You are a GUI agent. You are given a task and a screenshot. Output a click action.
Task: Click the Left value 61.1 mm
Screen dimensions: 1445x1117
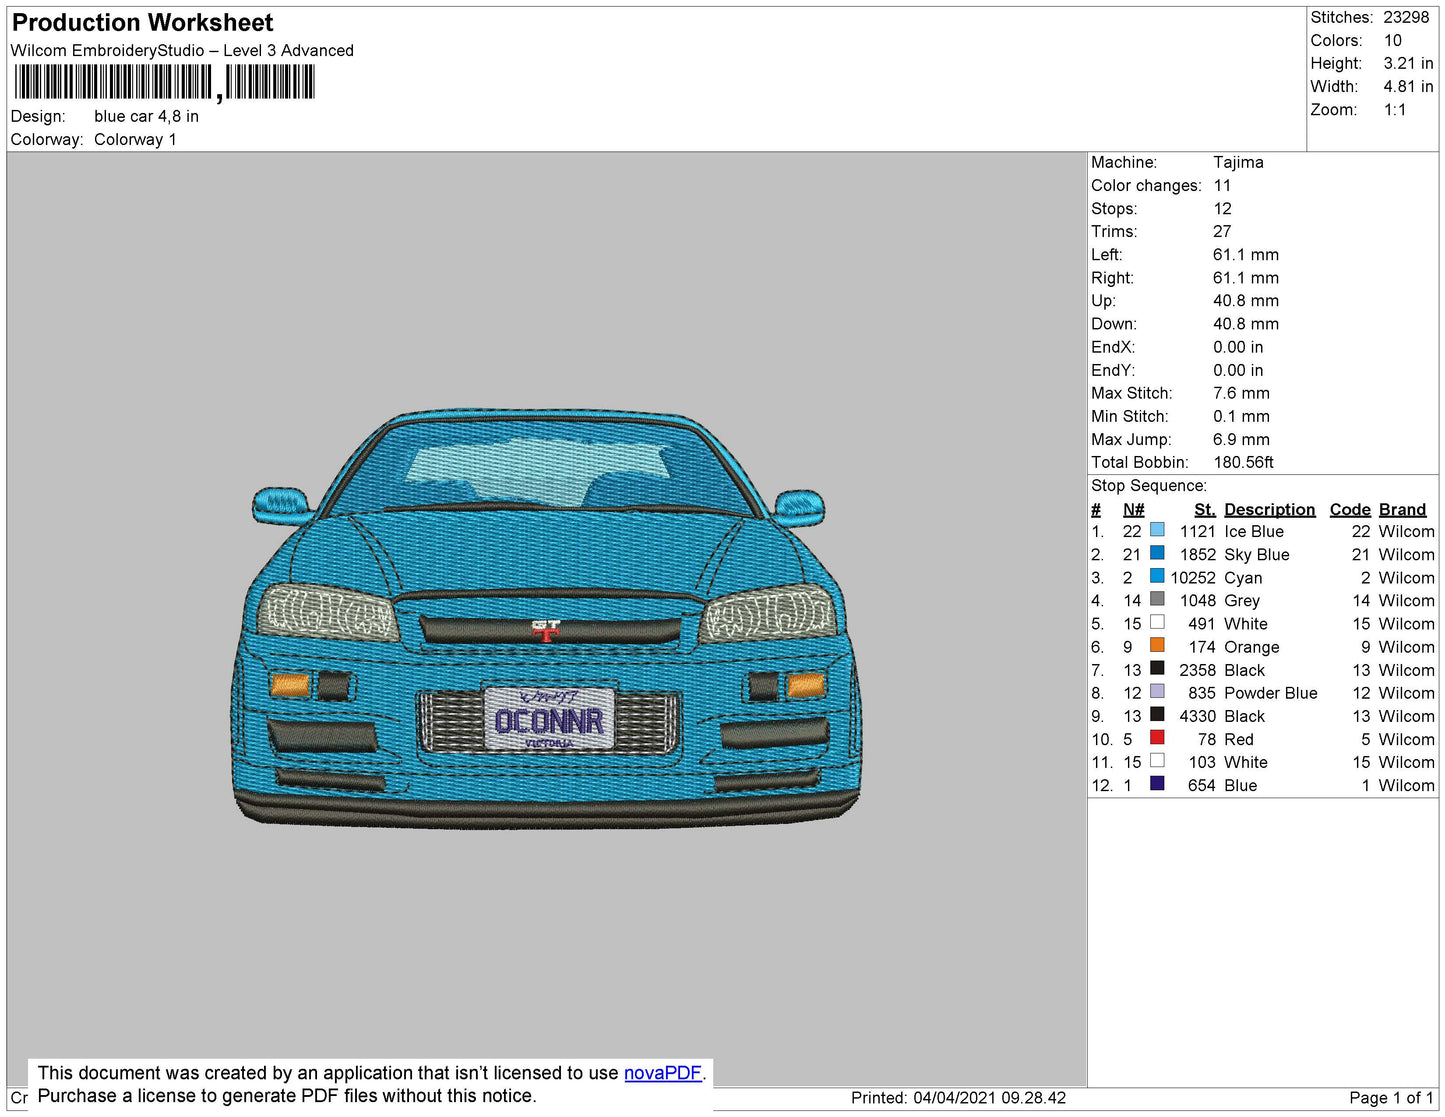(1246, 254)
